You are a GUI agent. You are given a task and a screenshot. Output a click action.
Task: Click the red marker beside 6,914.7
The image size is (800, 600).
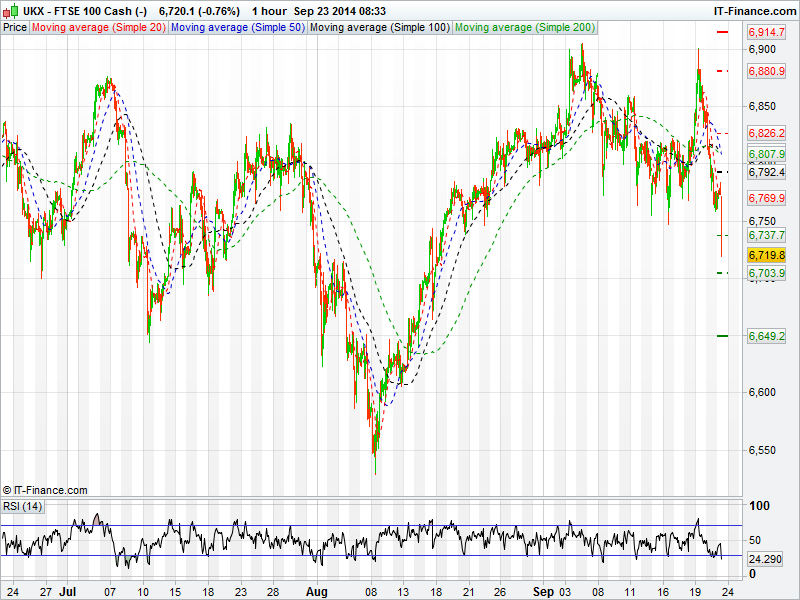tap(723, 33)
